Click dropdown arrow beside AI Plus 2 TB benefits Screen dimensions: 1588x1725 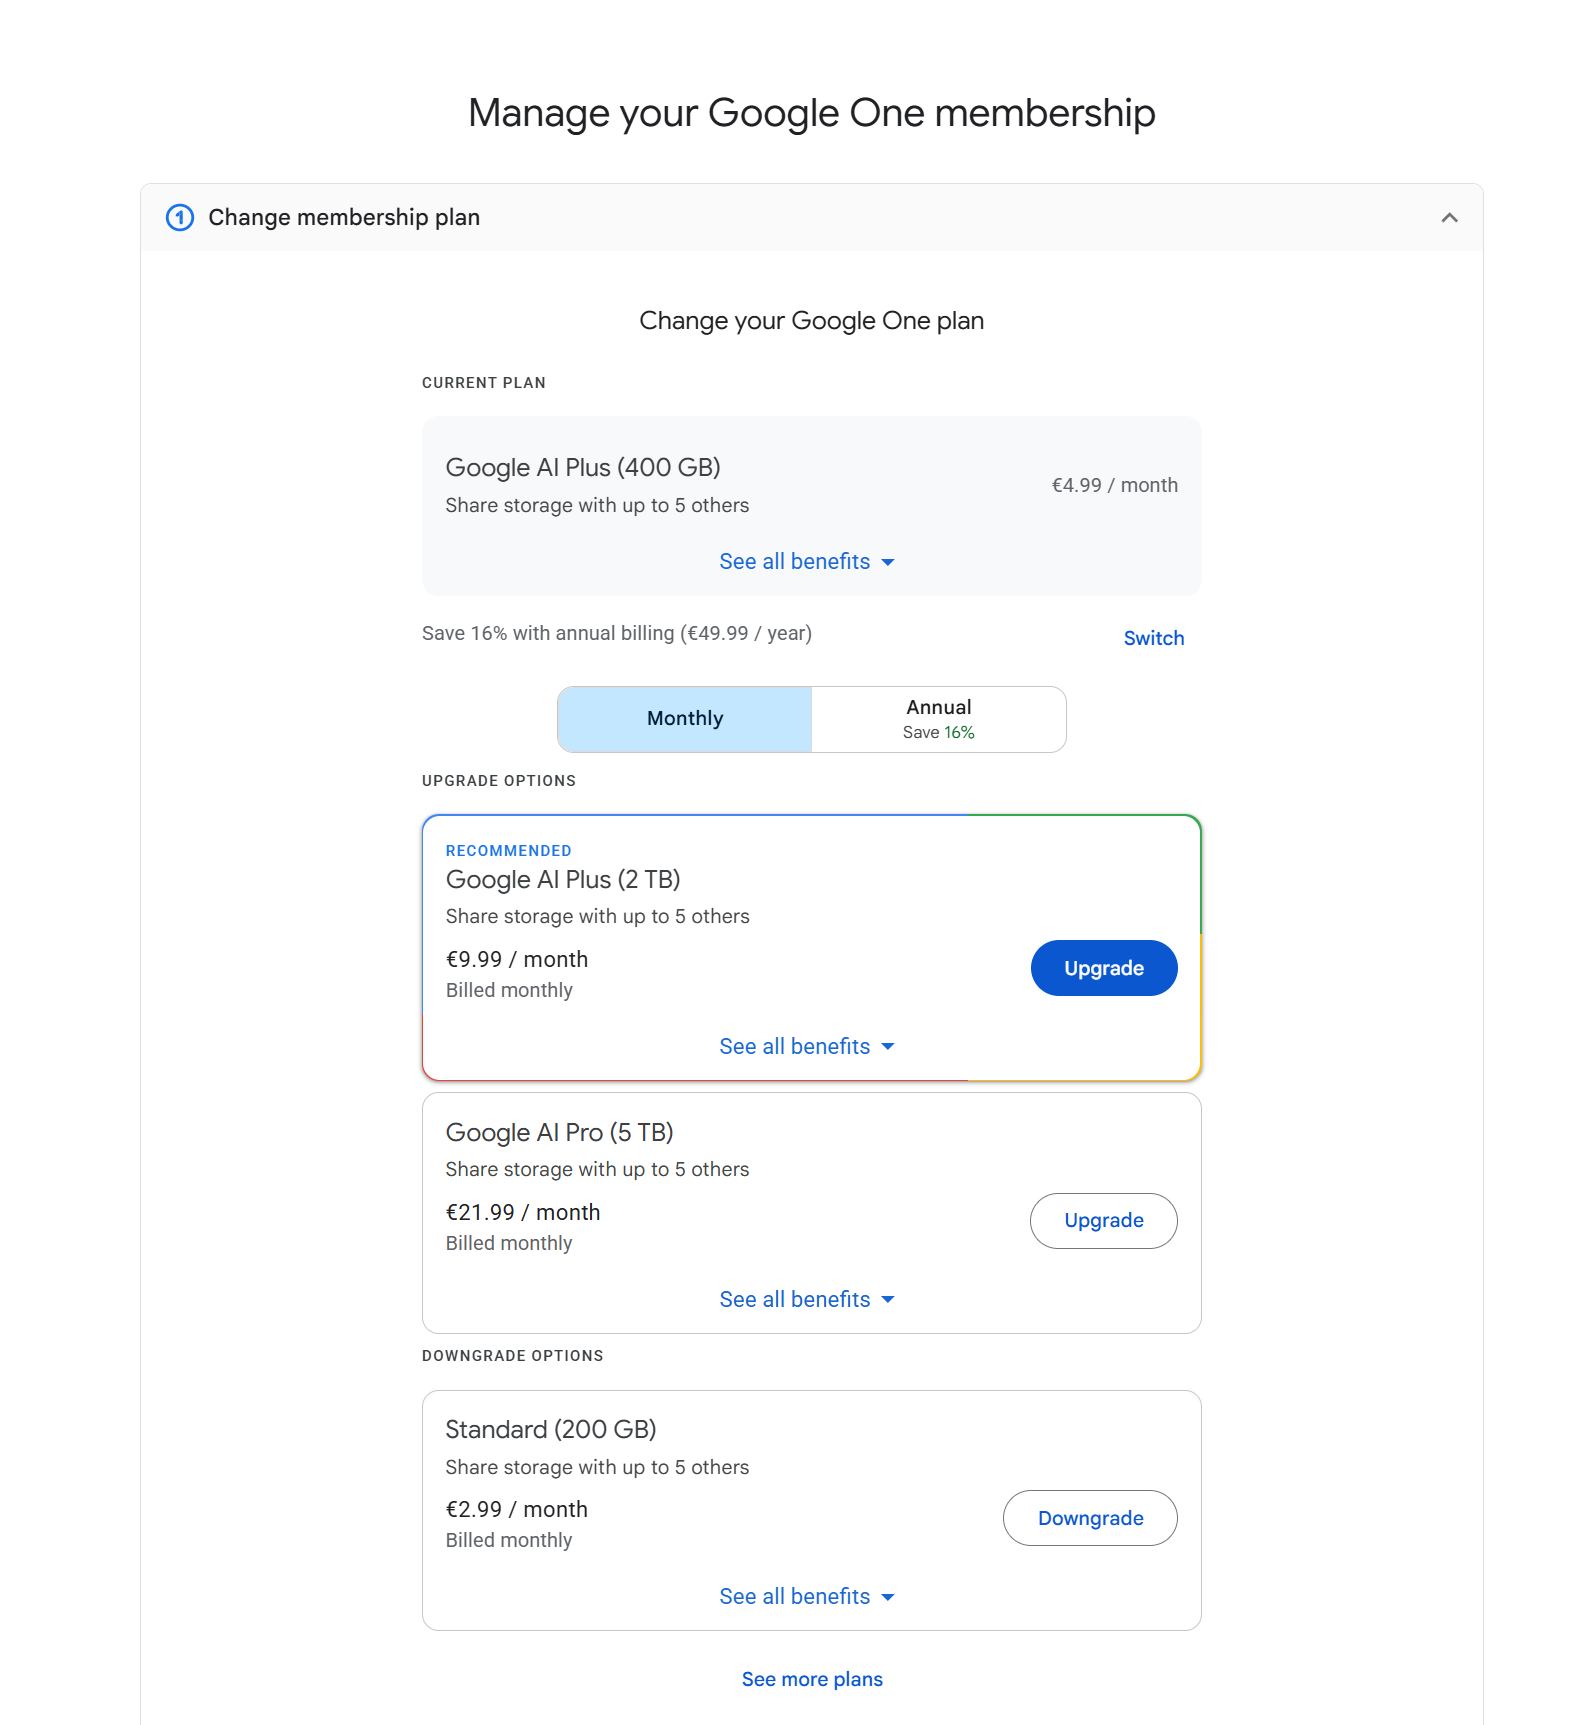(x=888, y=1047)
